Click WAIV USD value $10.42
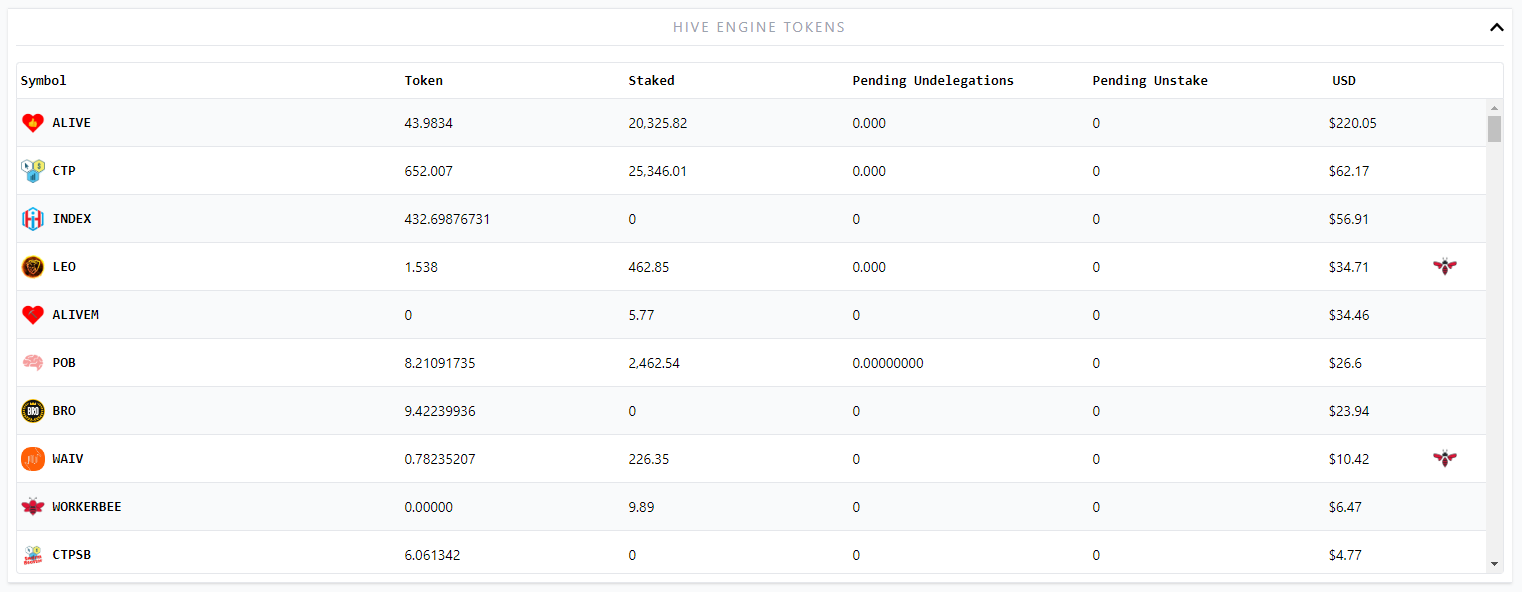Screen dimensions: 1522x592 tap(1349, 459)
